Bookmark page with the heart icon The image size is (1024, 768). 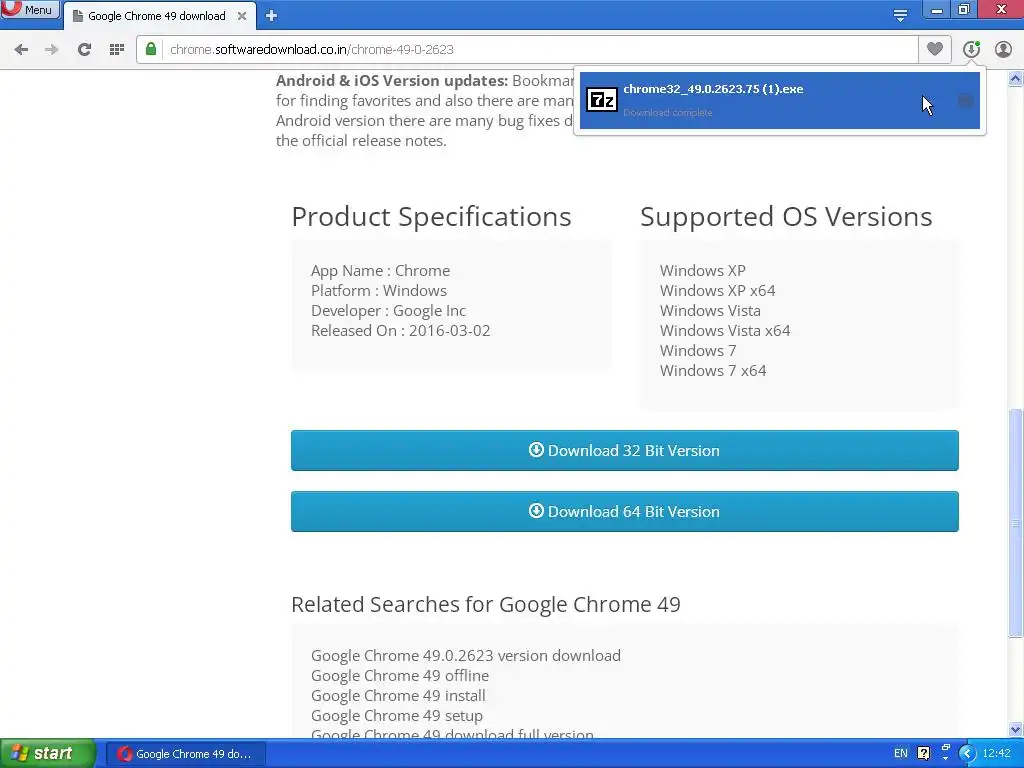pos(934,49)
